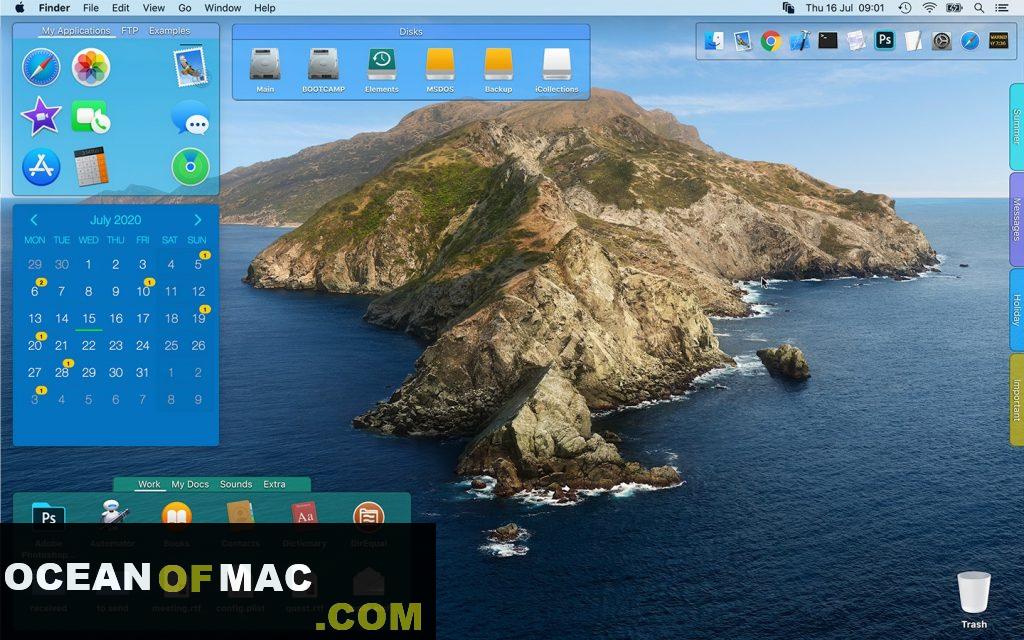Open the Trash on the desktop

[974, 600]
